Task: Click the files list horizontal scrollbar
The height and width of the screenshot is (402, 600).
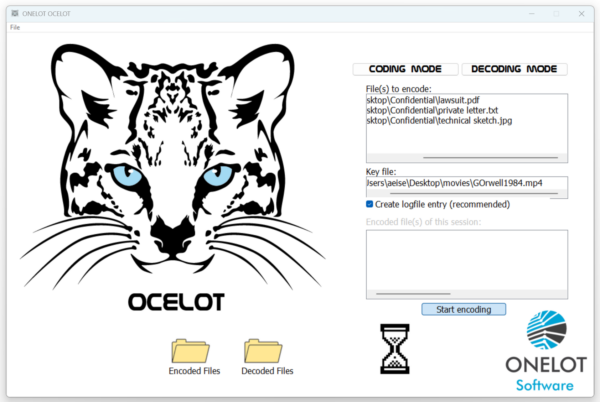Action: 490,157
